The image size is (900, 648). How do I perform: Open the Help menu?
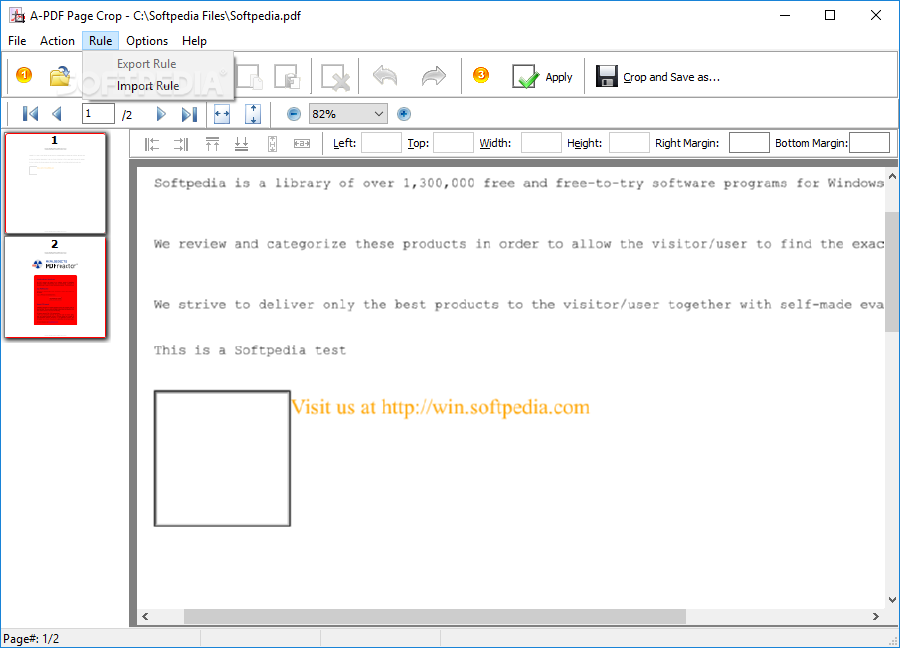194,41
